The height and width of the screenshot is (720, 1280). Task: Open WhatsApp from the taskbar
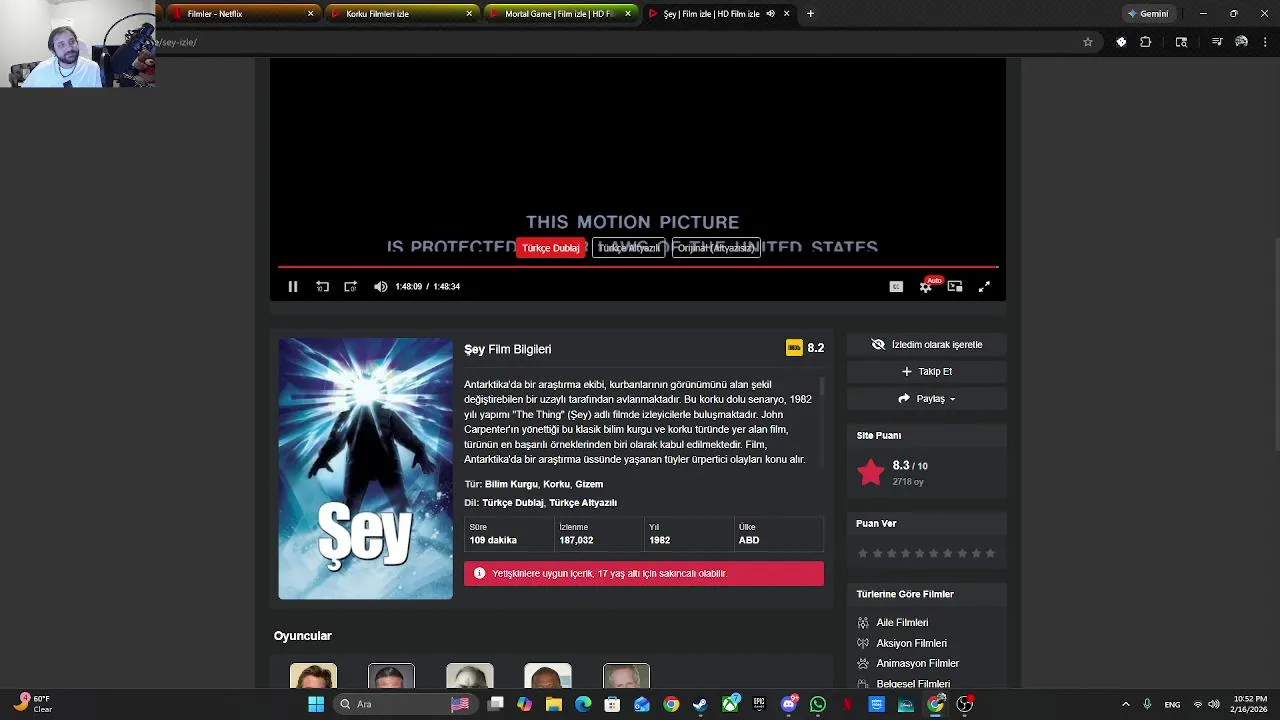(818, 704)
